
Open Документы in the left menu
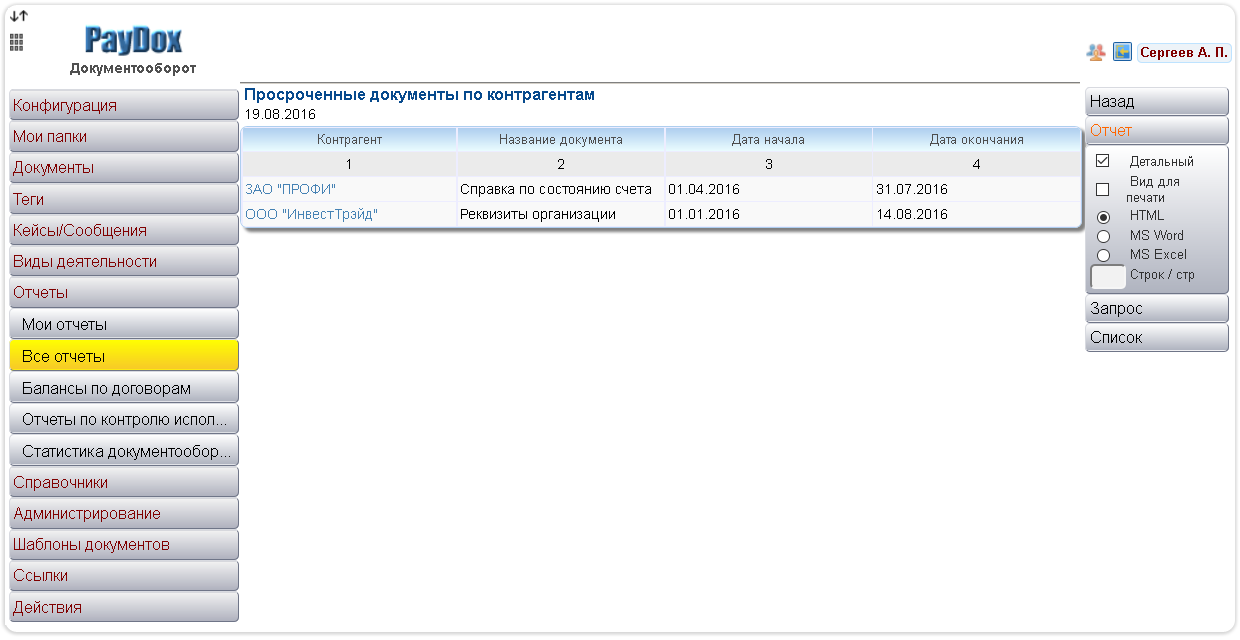(x=123, y=168)
